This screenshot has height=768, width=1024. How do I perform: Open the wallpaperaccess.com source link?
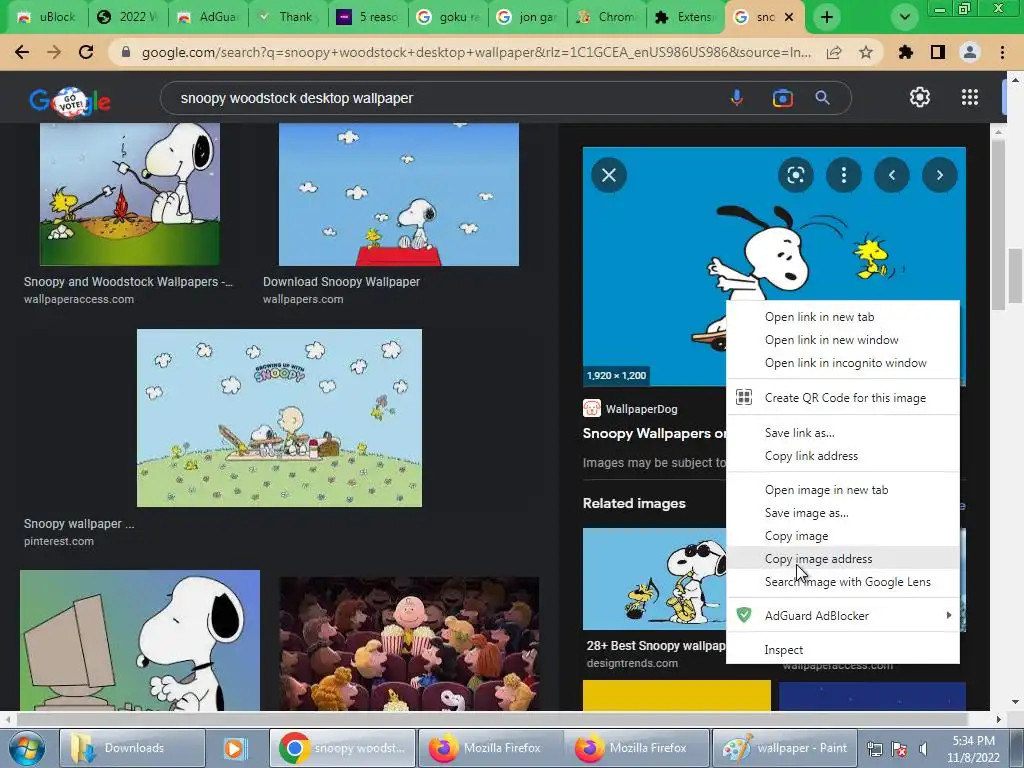[79, 299]
